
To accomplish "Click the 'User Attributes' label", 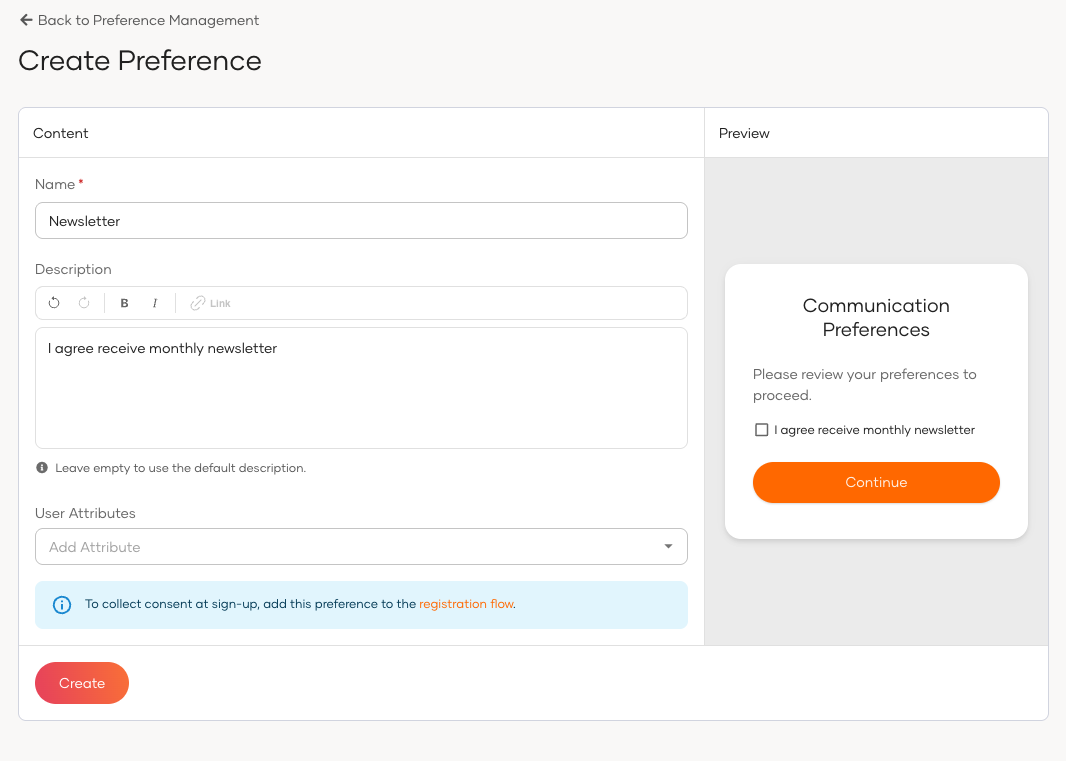I will coord(85,513).
